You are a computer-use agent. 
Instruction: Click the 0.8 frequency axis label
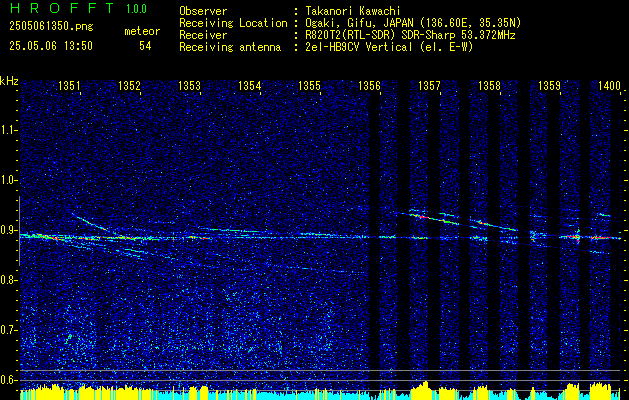pos(9,280)
